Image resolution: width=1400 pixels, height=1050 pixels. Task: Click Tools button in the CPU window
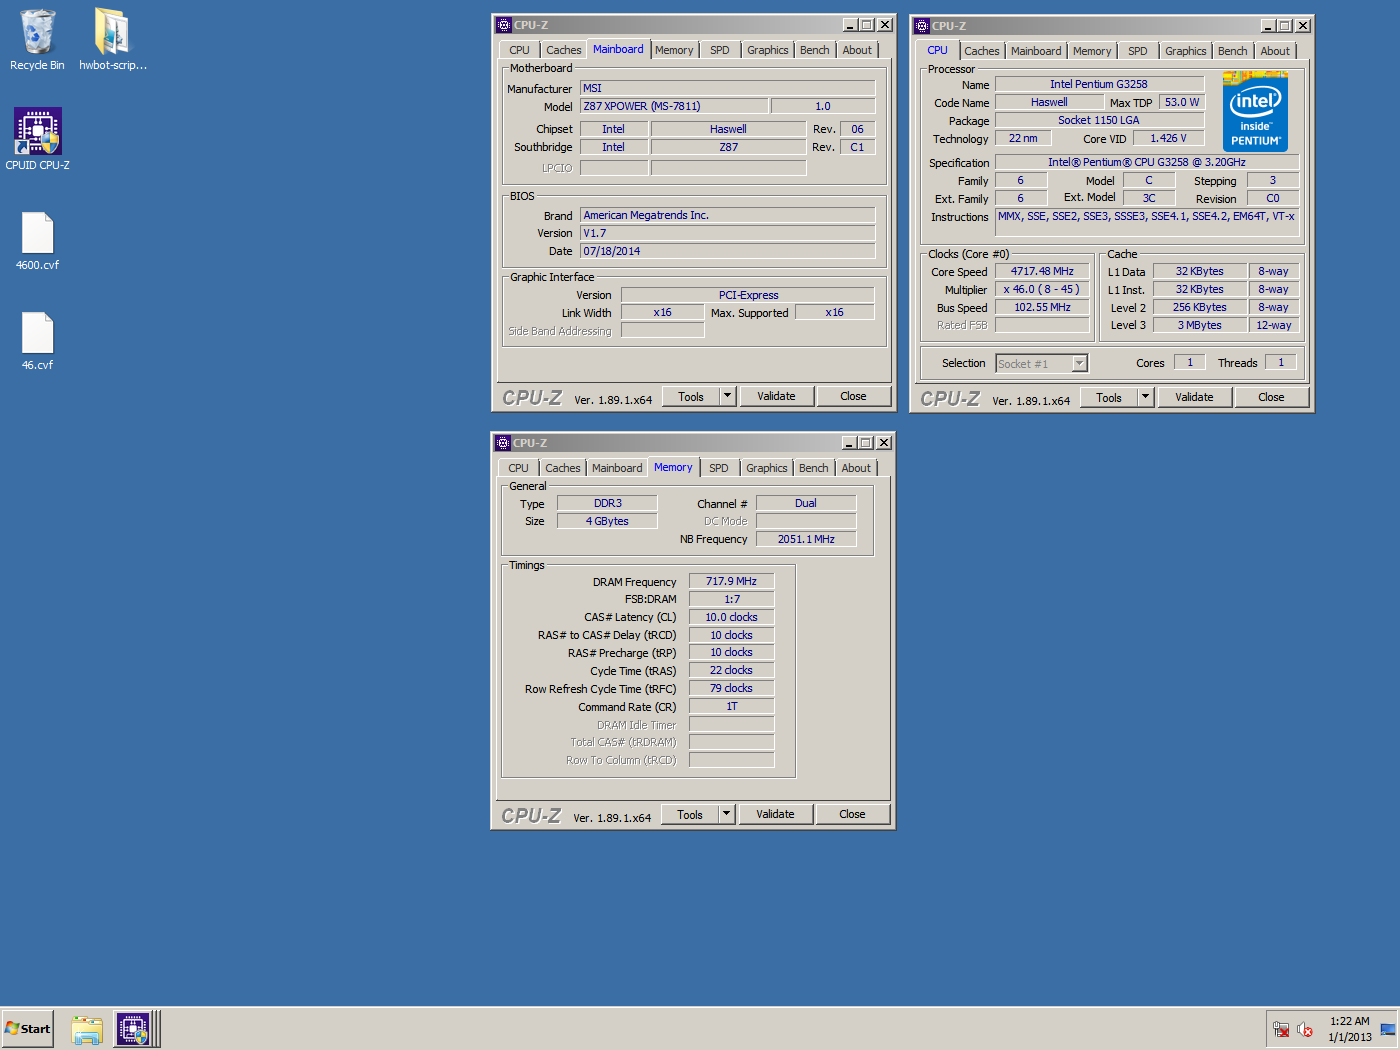click(1109, 397)
